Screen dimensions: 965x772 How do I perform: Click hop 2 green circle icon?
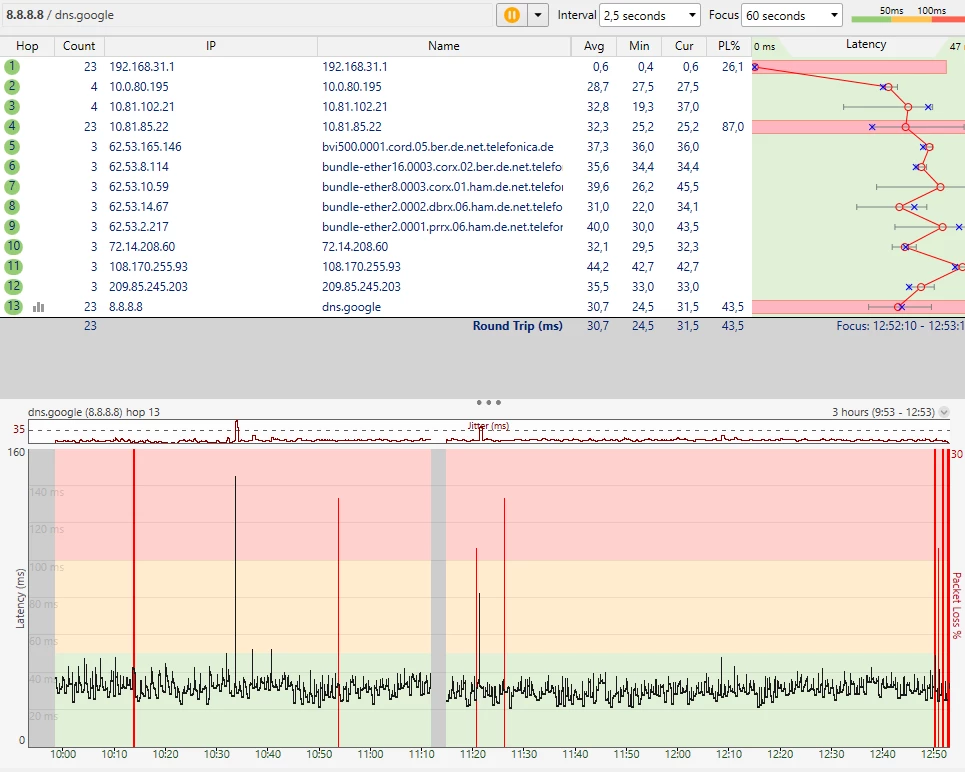point(12,87)
